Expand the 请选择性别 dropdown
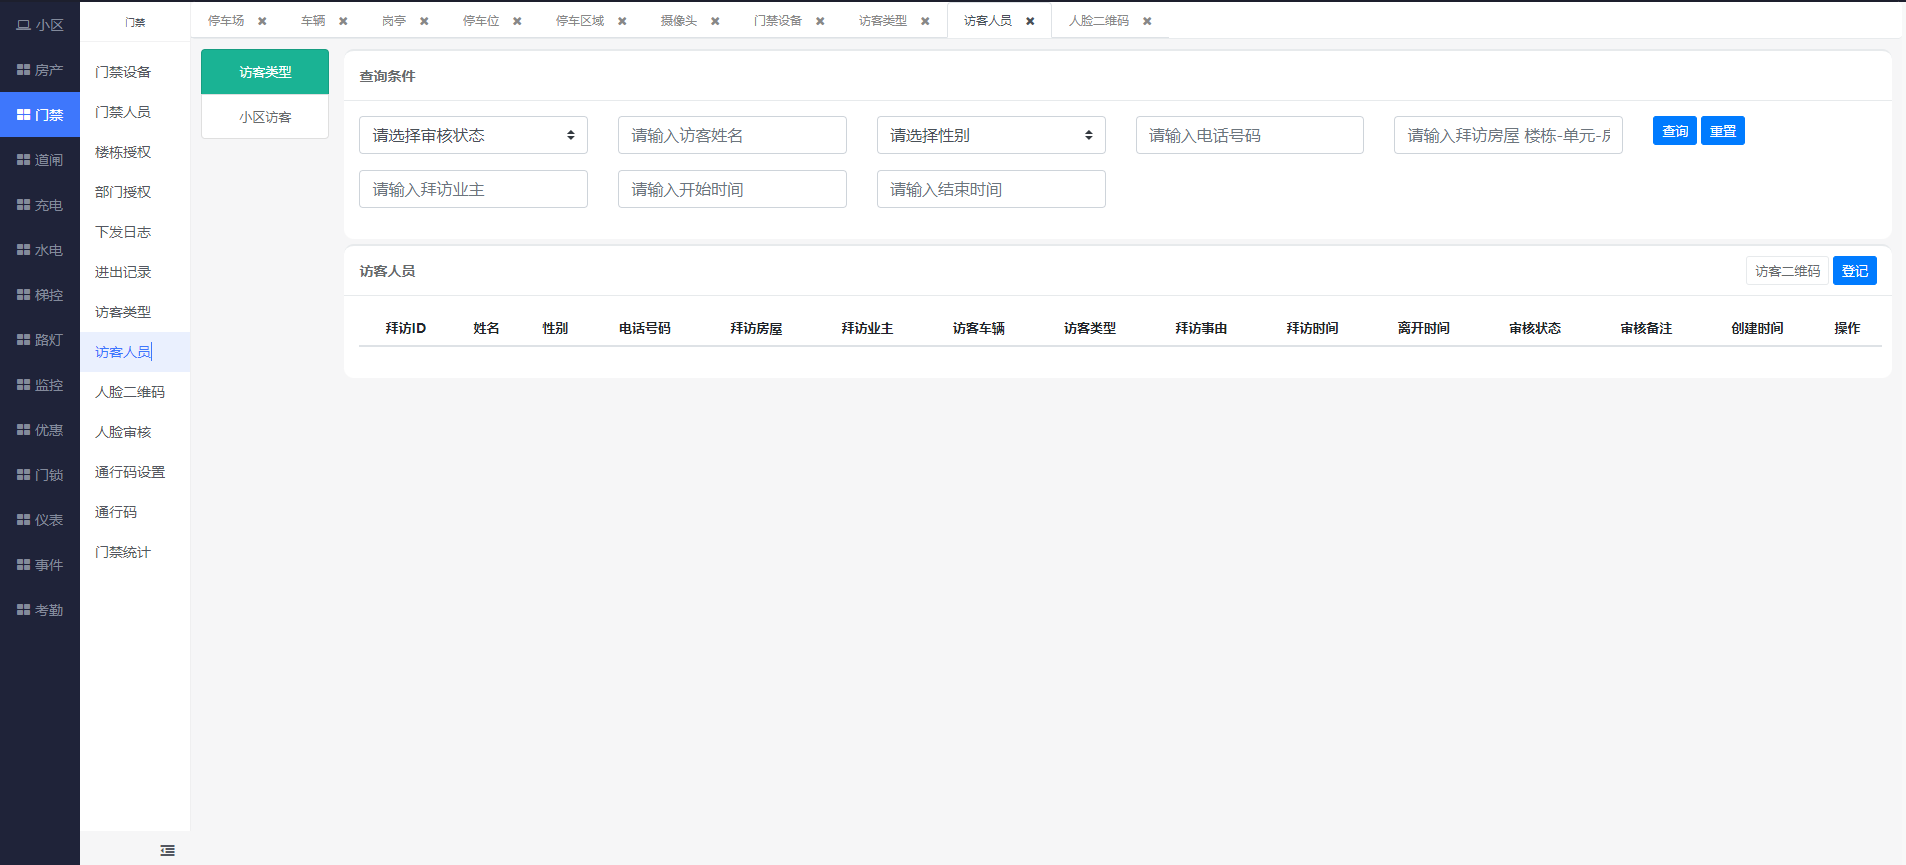 tap(990, 135)
